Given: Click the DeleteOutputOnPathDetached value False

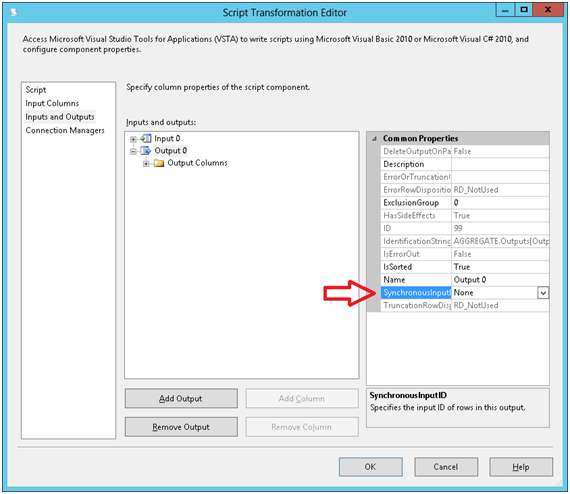Looking at the screenshot, I should click(x=500, y=152).
